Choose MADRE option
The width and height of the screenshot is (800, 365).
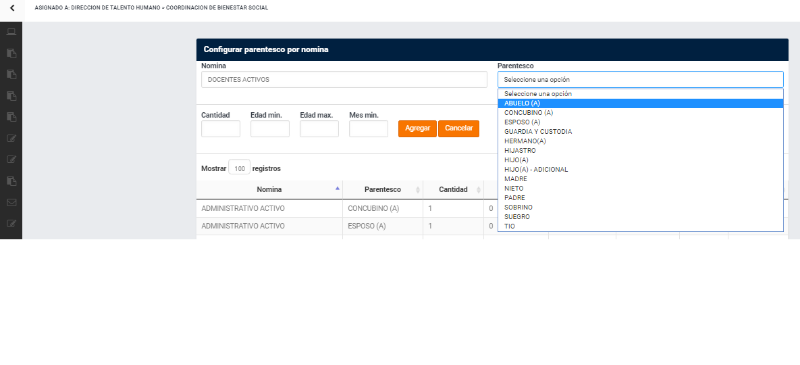(640, 179)
